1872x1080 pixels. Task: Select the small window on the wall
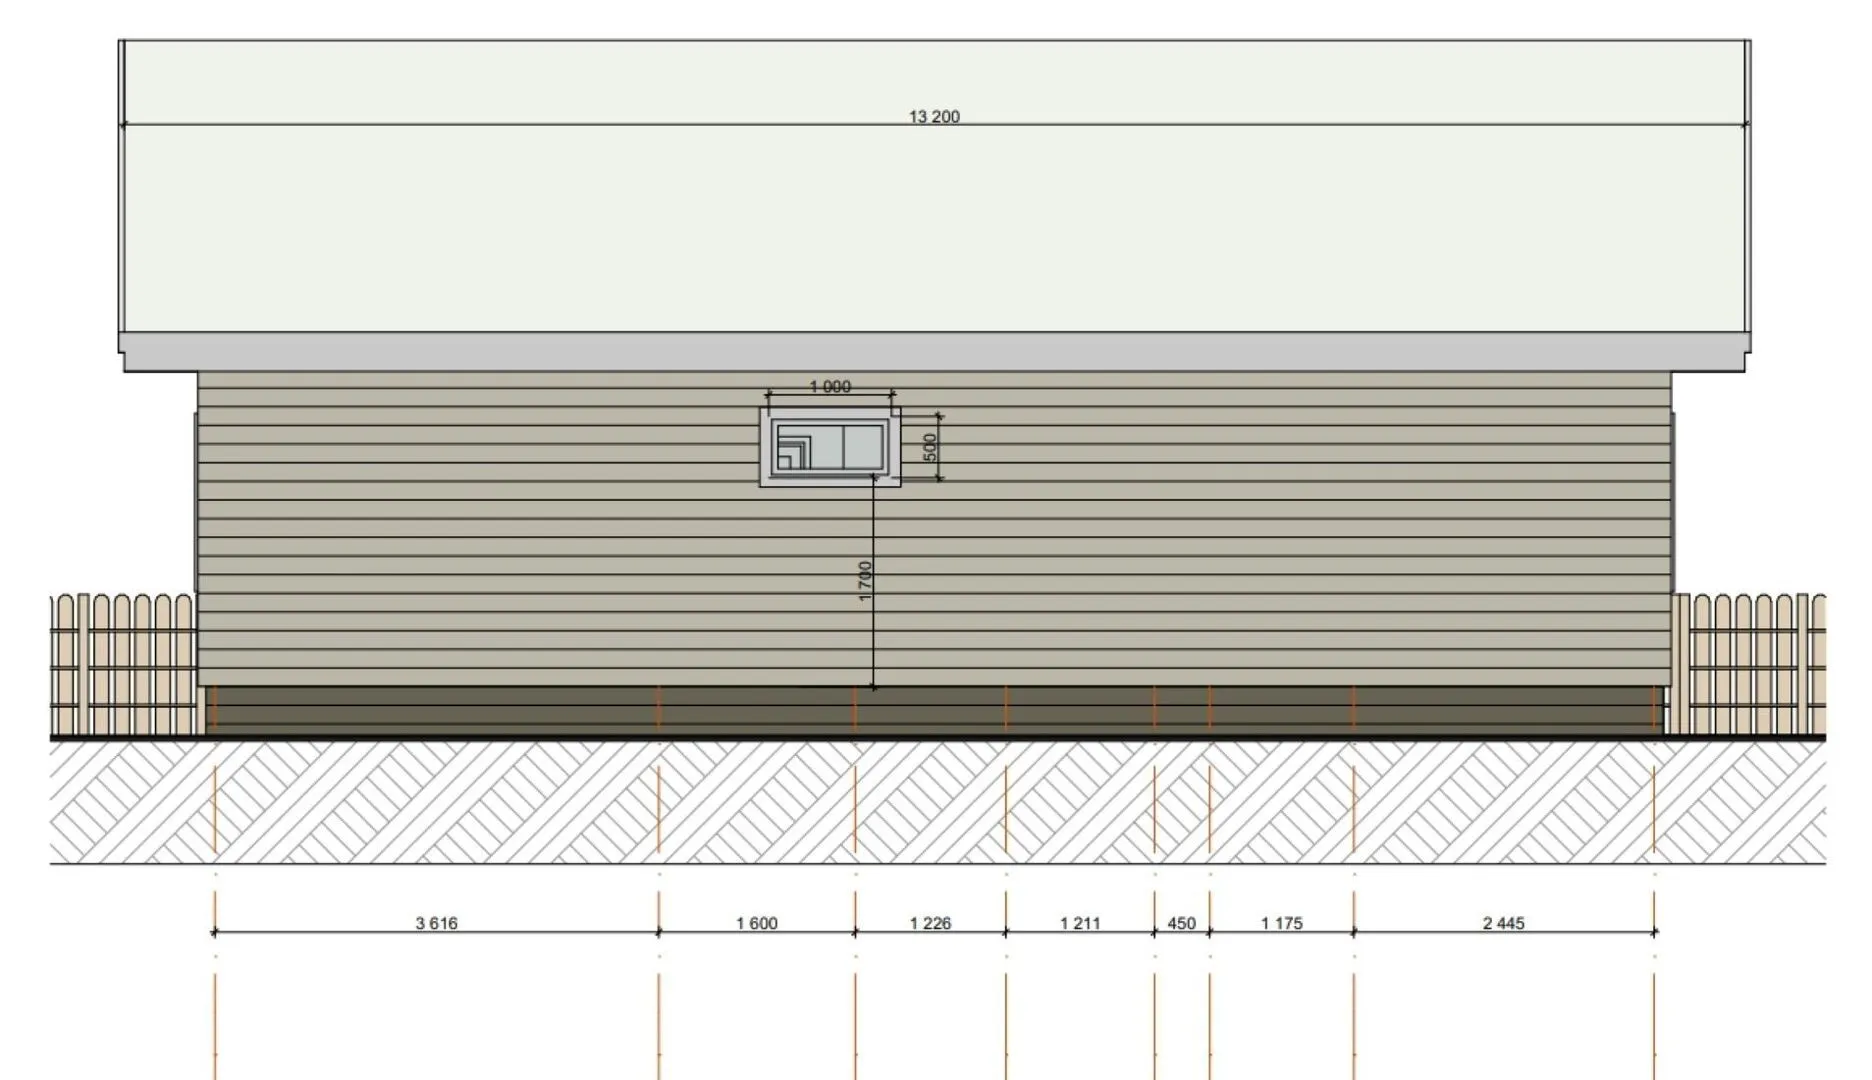[830, 446]
